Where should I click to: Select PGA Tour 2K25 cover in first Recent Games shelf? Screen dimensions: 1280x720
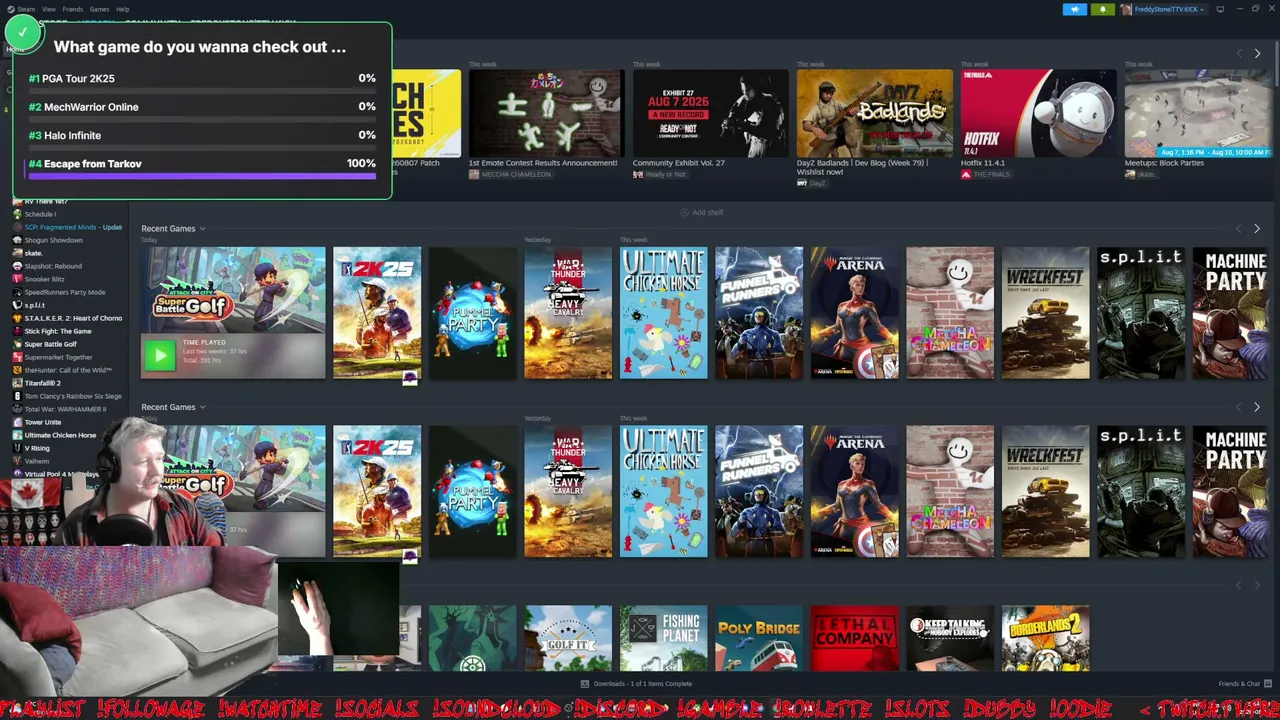click(377, 313)
